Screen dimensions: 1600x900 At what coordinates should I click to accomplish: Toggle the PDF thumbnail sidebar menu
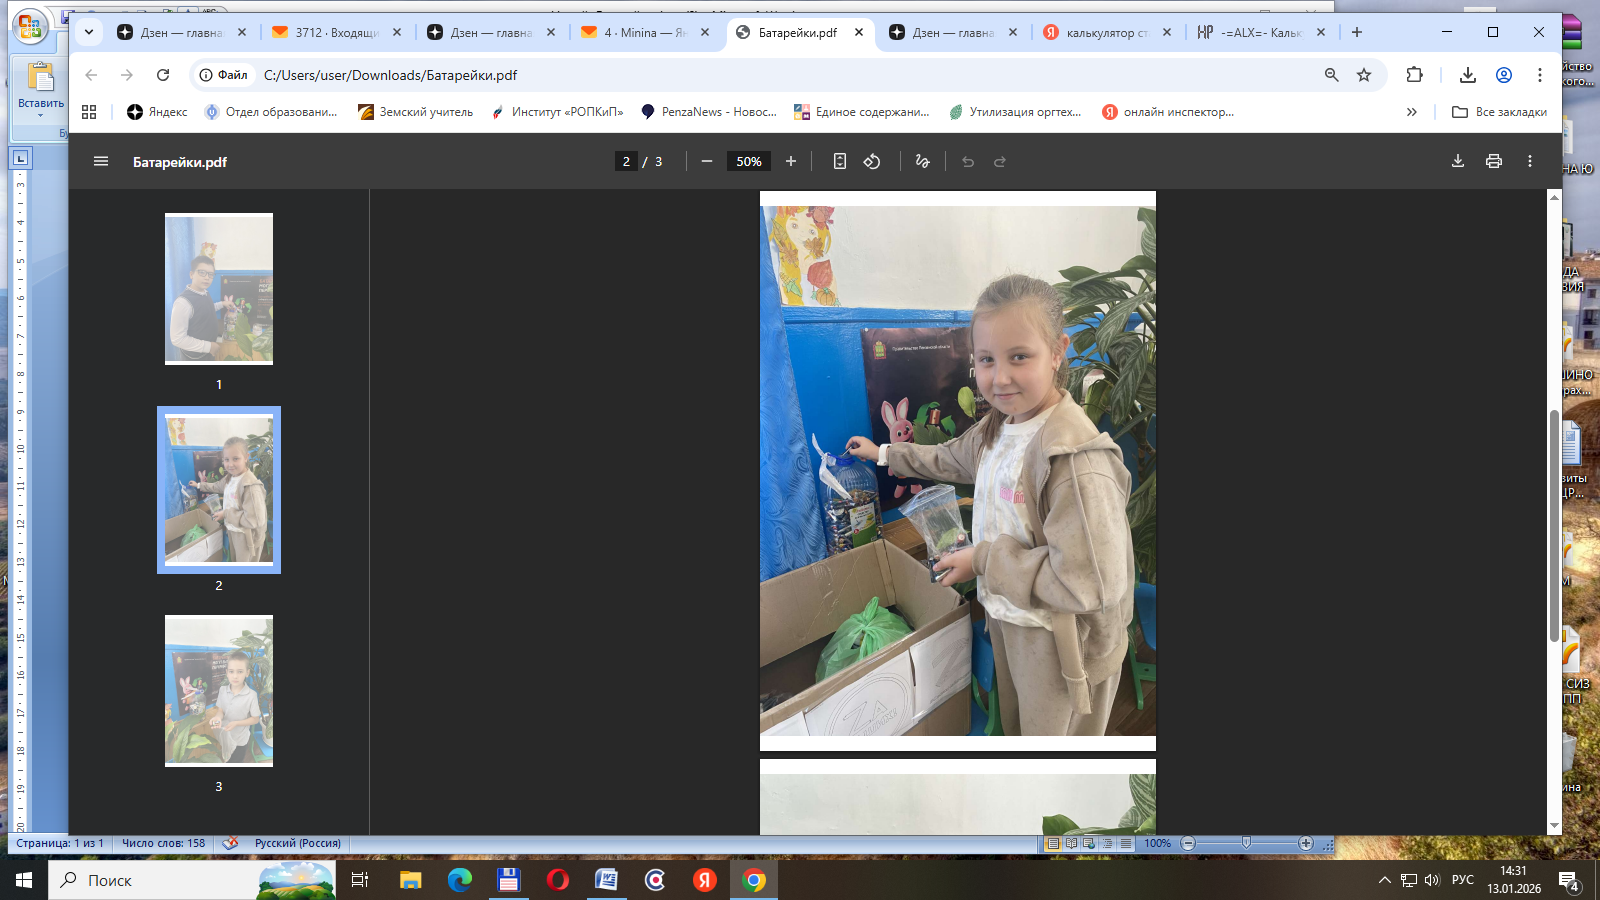pos(101,161)
